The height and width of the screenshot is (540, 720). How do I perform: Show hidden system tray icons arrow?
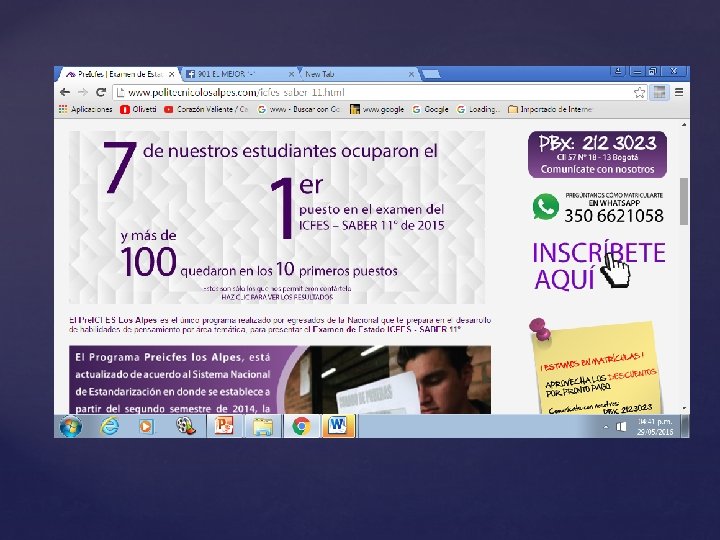pyautogui.click(x=606, y=427)
